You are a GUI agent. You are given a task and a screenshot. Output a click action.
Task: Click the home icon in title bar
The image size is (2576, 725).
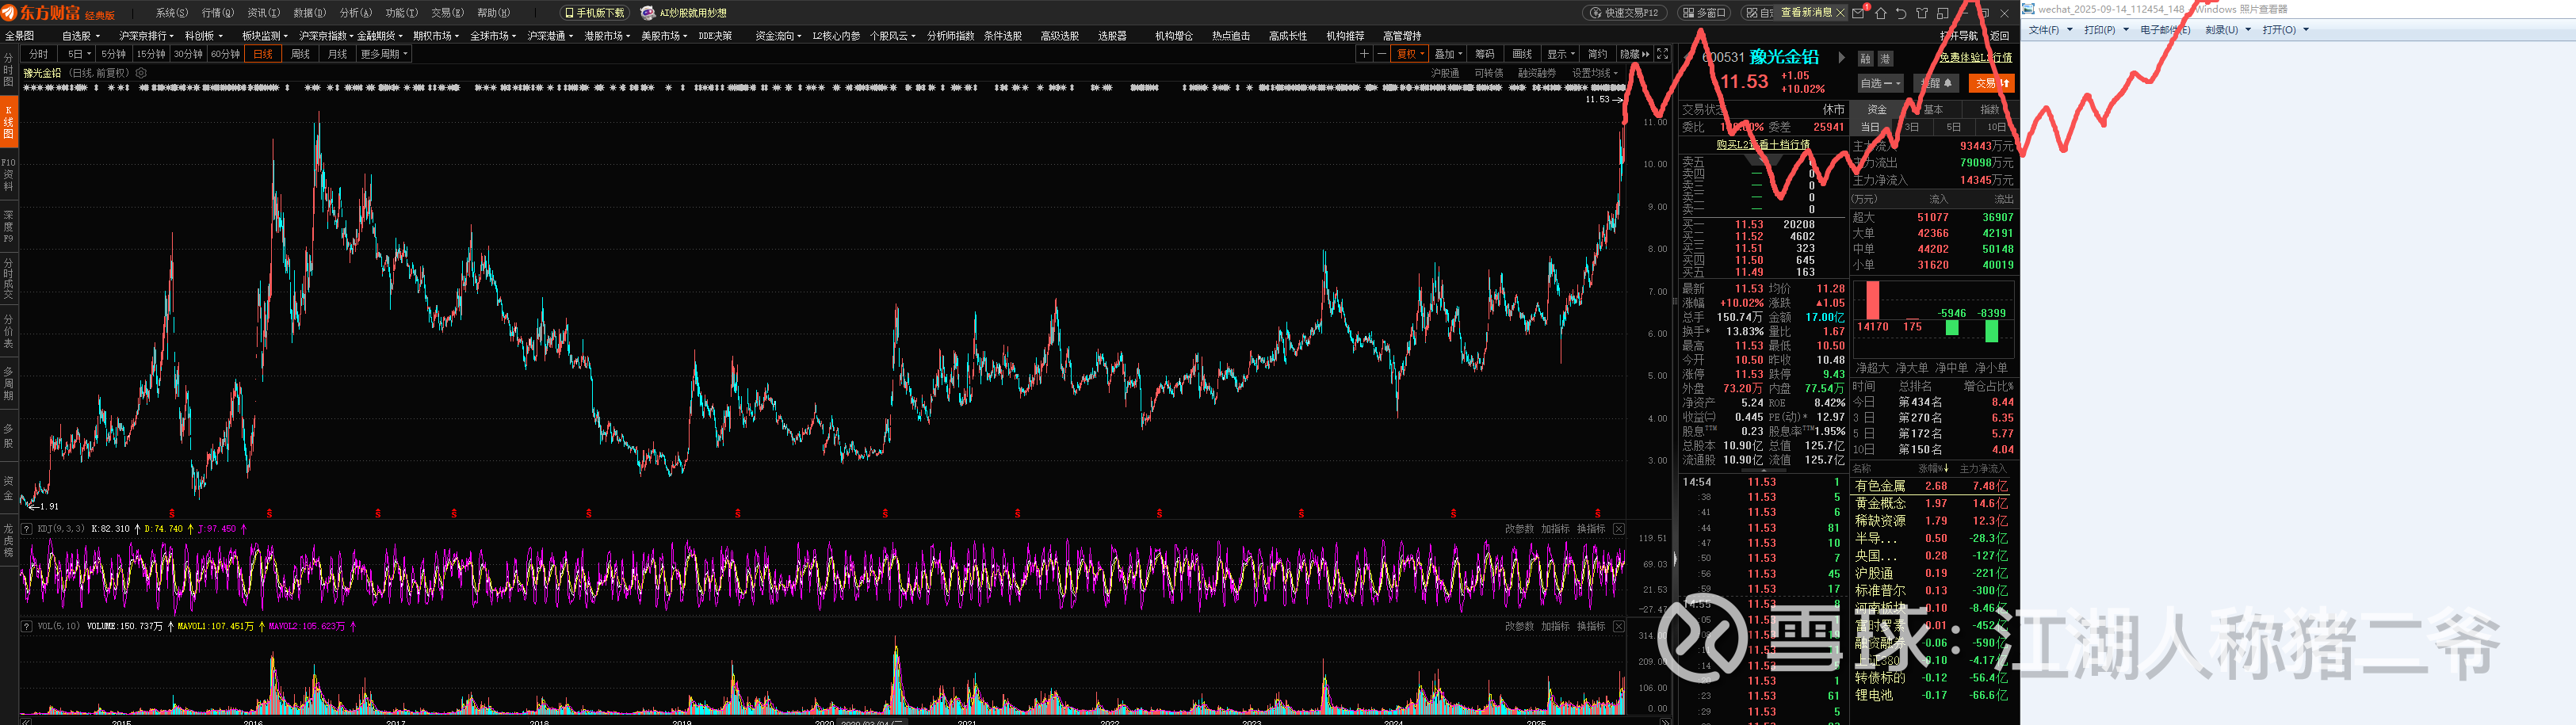1880,13
